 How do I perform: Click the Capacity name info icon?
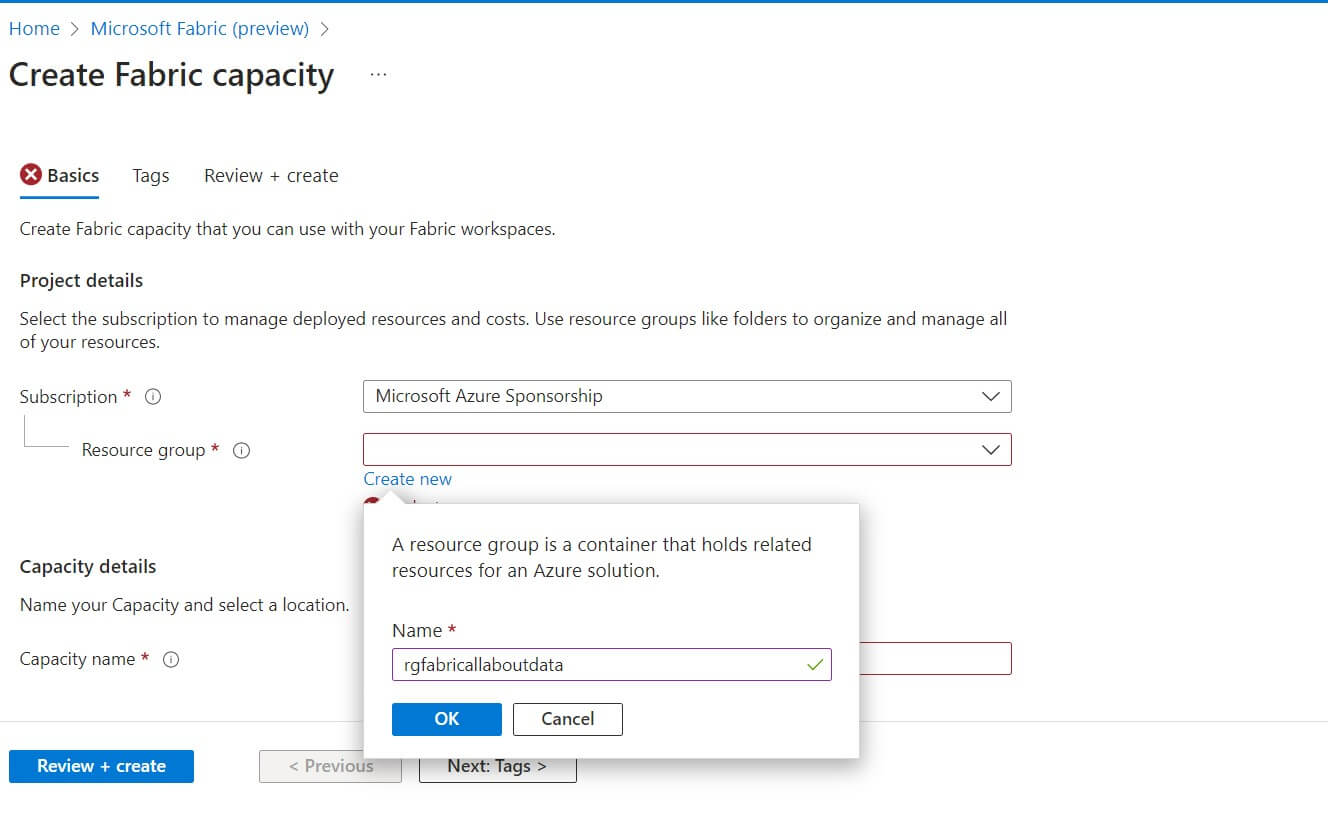click(x=171, y=659)
